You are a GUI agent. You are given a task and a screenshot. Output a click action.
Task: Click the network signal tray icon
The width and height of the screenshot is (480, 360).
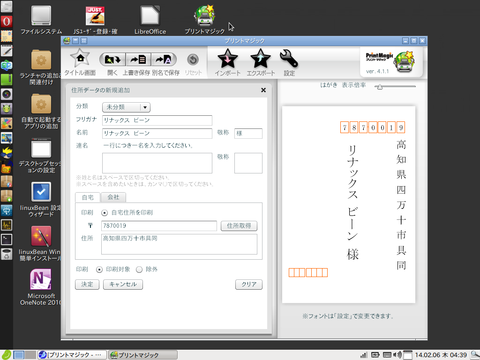click(x=364, y=355)
